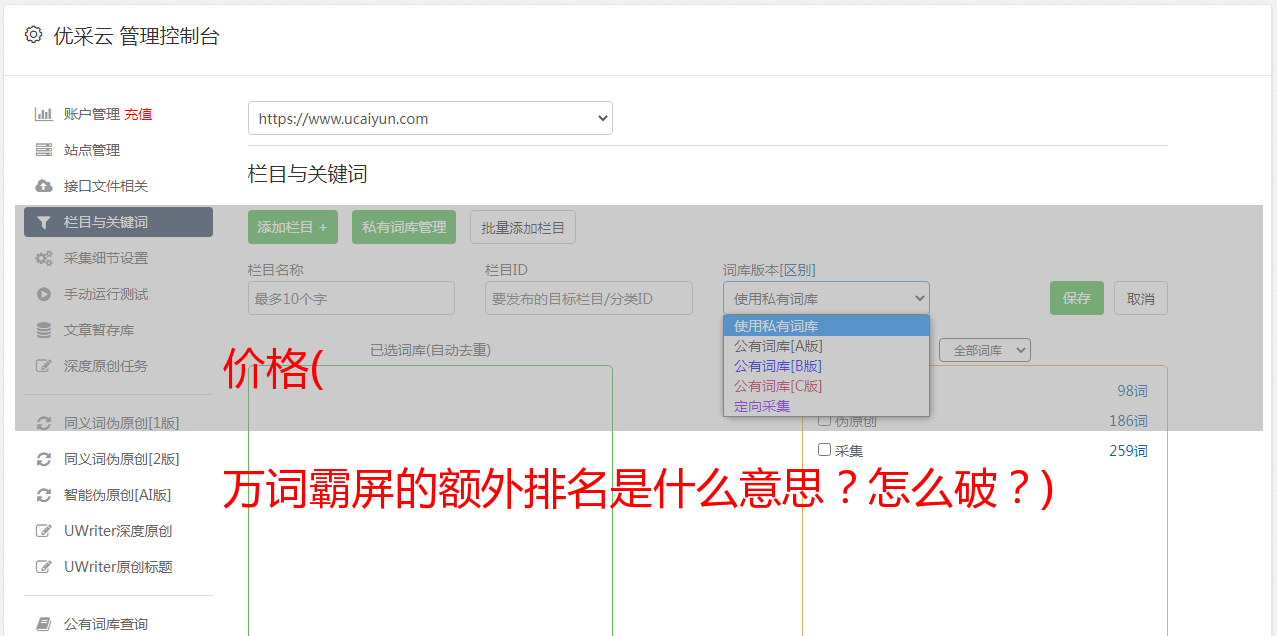
Task: Open the site URL dropdown
Action: point(430,118)
